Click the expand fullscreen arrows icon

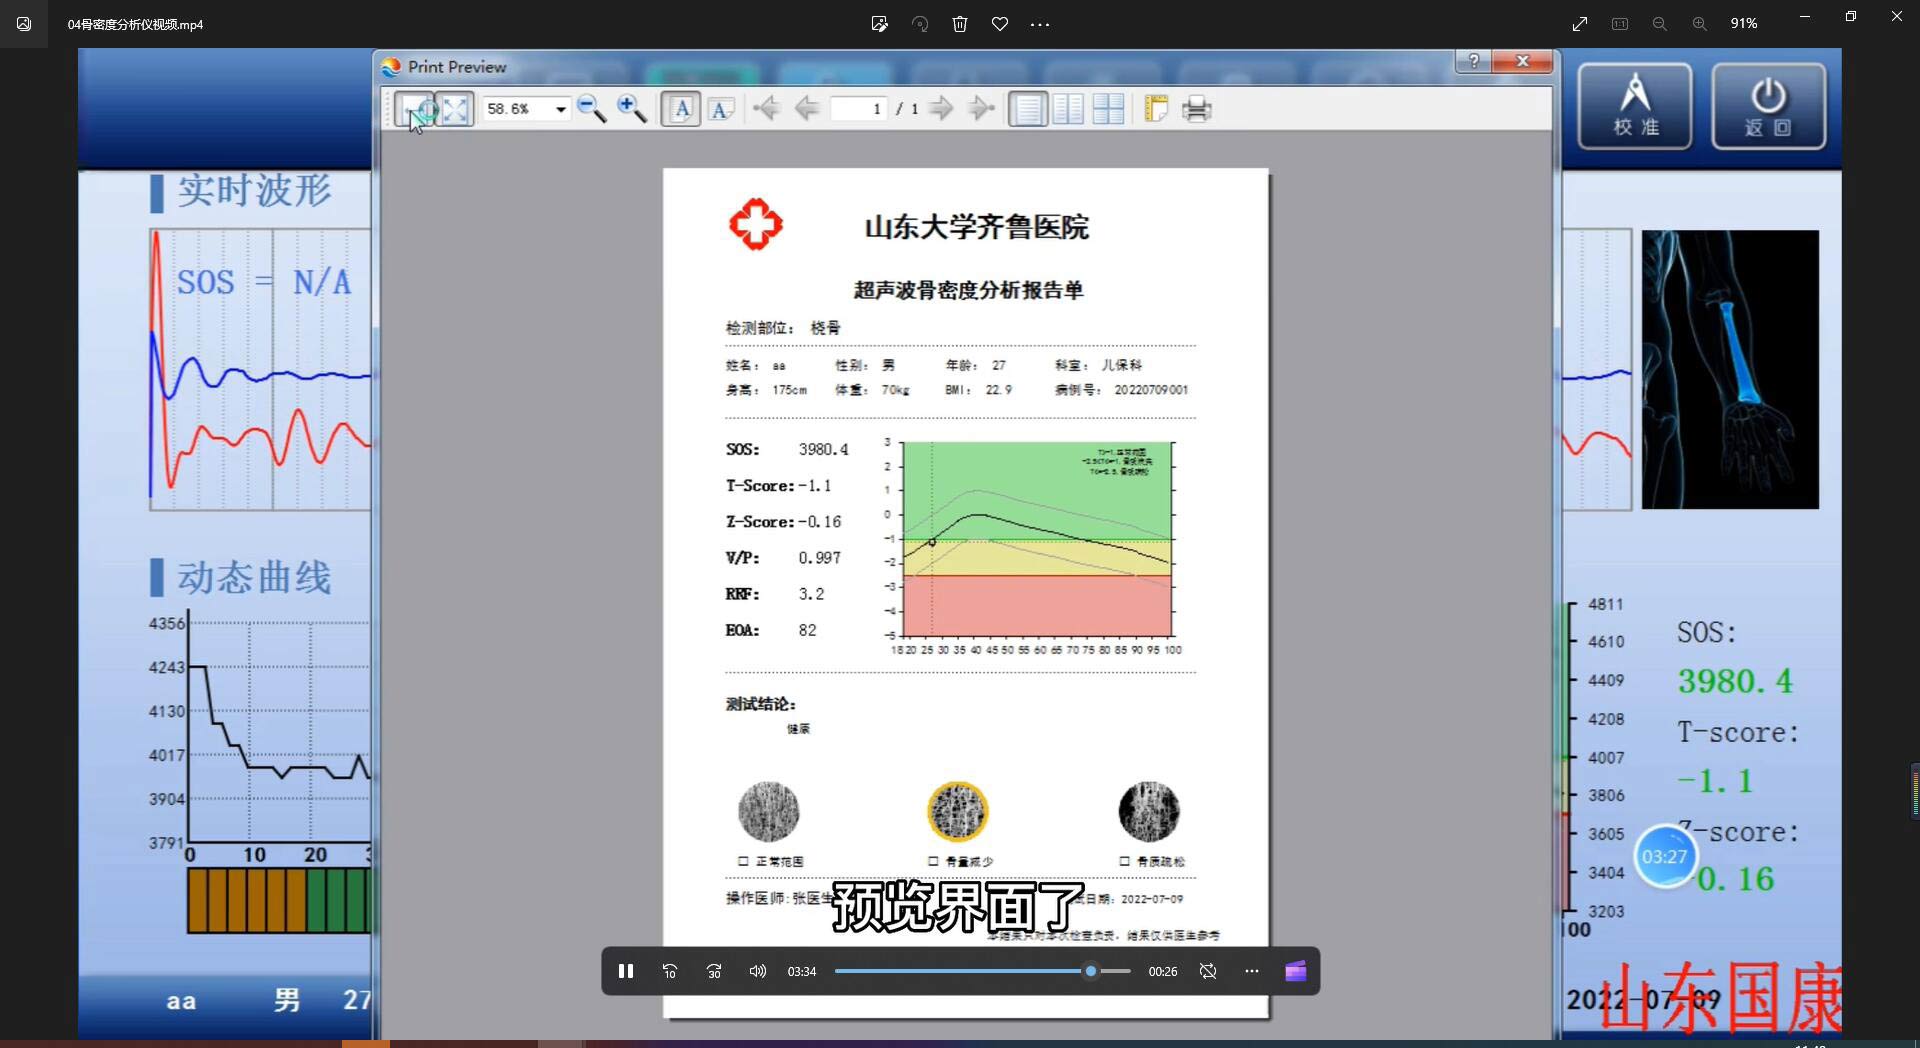click(x=1580, y=24)
